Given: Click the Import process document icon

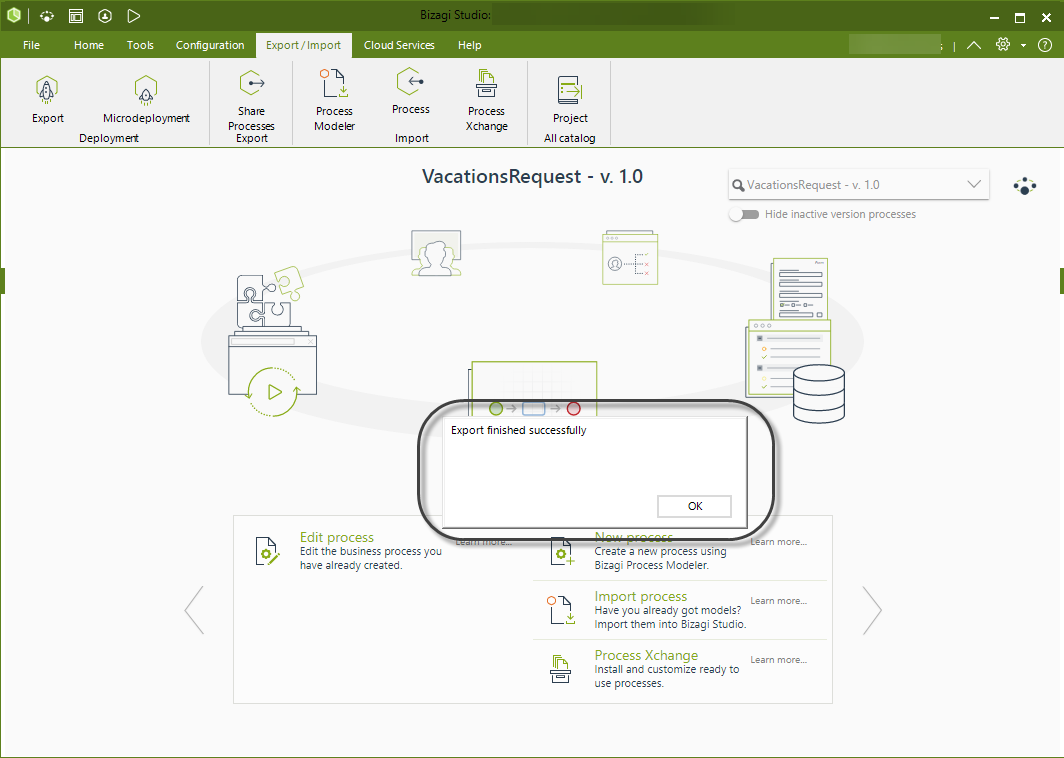Looking at the screenshot, I should [562, 609].
